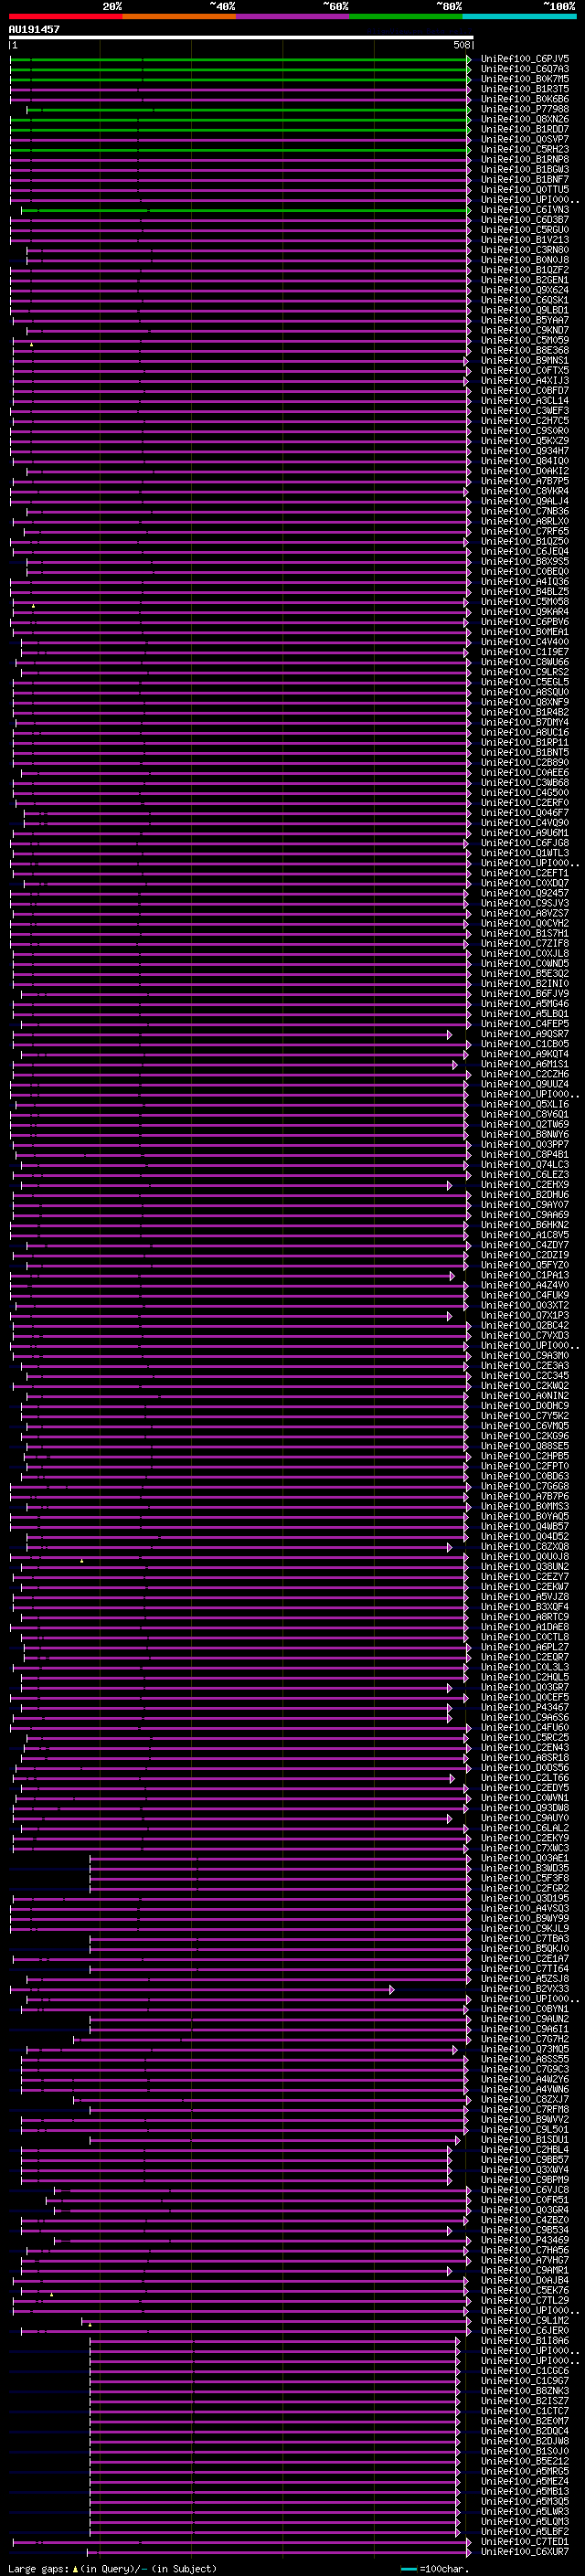Click the green ~80% identity legend bar

406,16
